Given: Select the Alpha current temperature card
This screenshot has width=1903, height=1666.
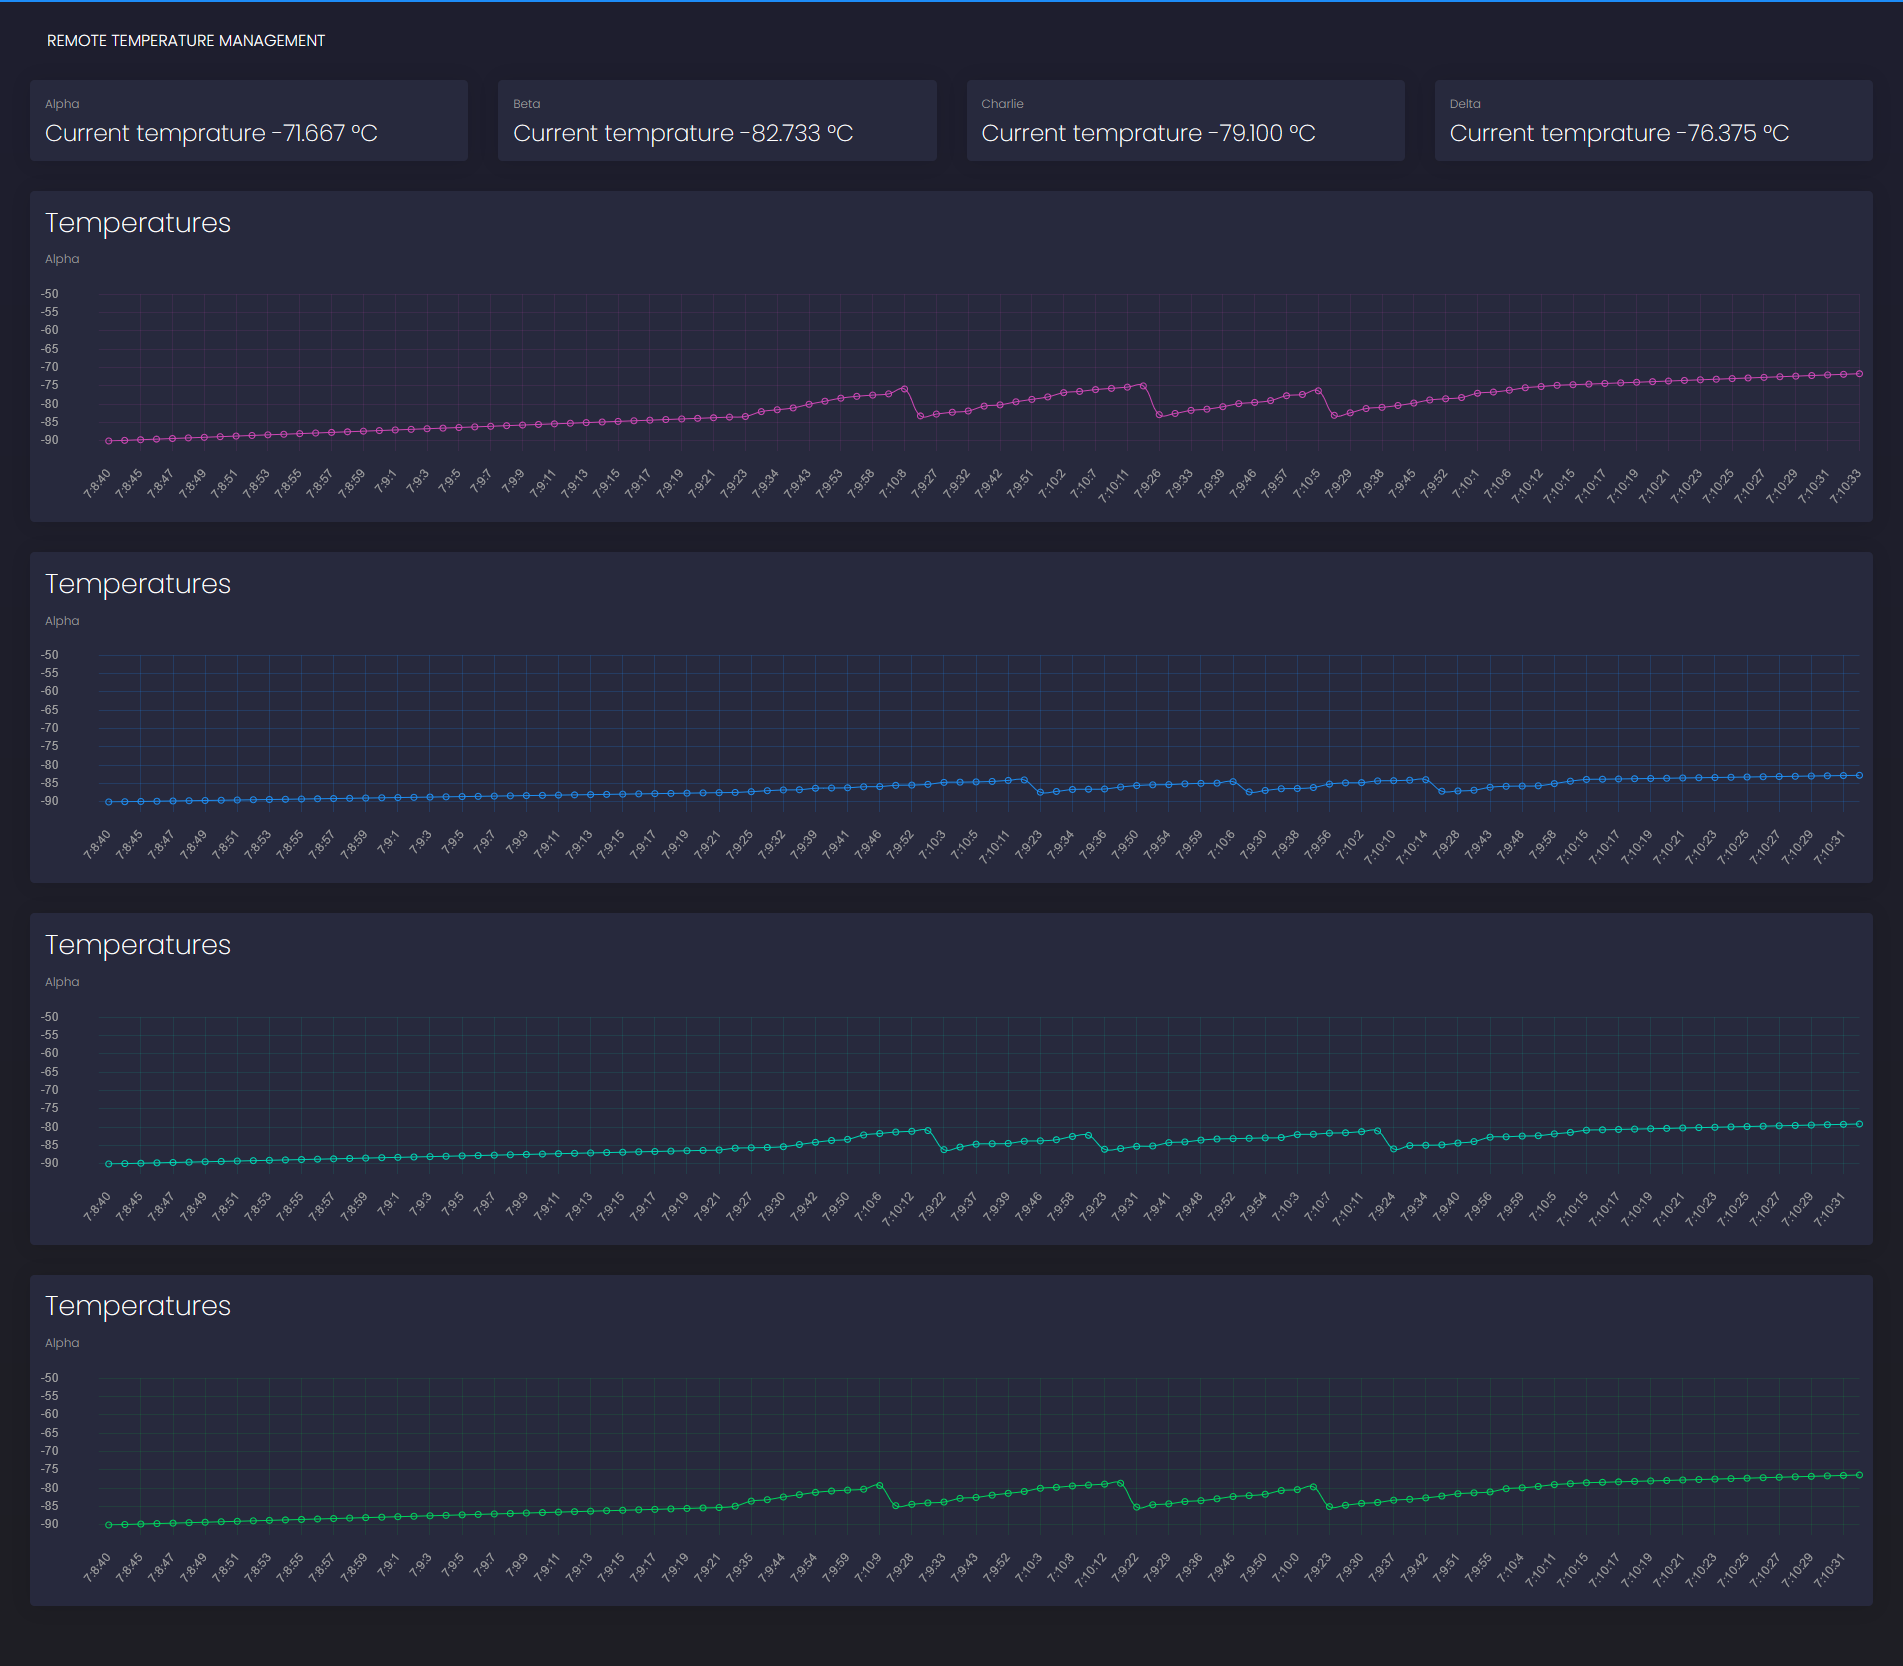Looking at the screenshot, I should coord(249,121).
